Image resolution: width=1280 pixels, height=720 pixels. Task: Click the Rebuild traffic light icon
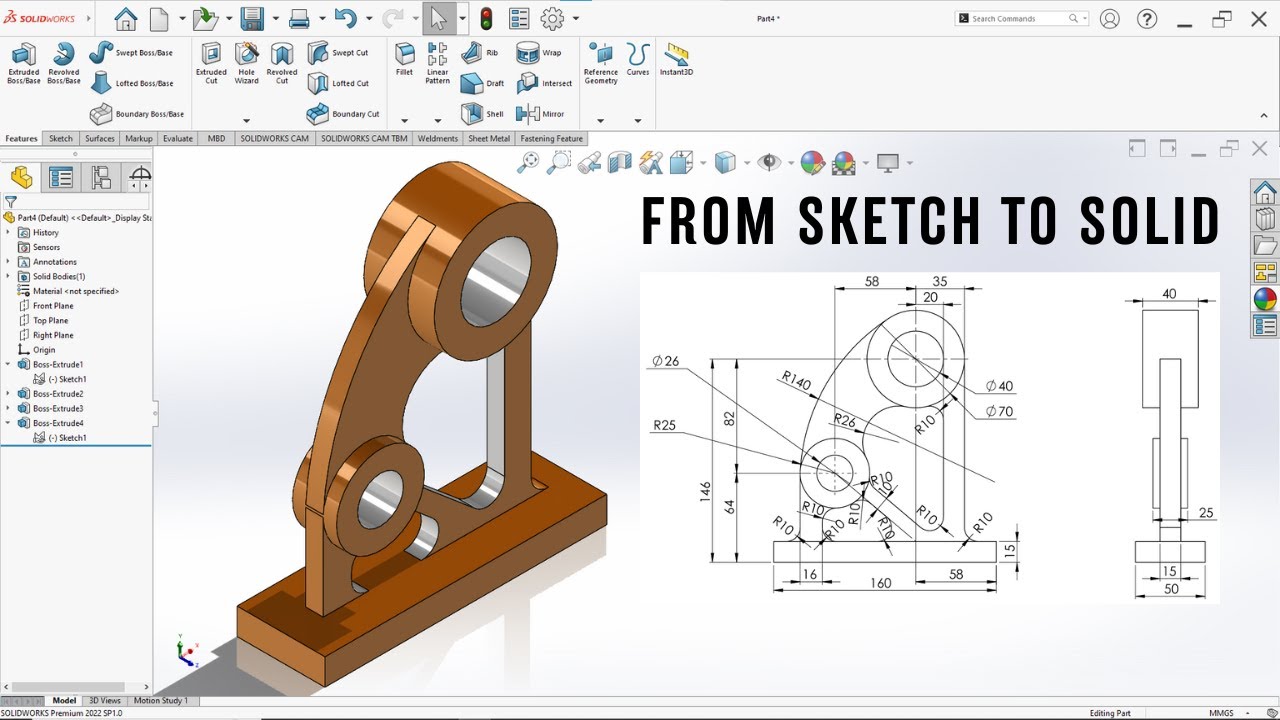(487, 18)
